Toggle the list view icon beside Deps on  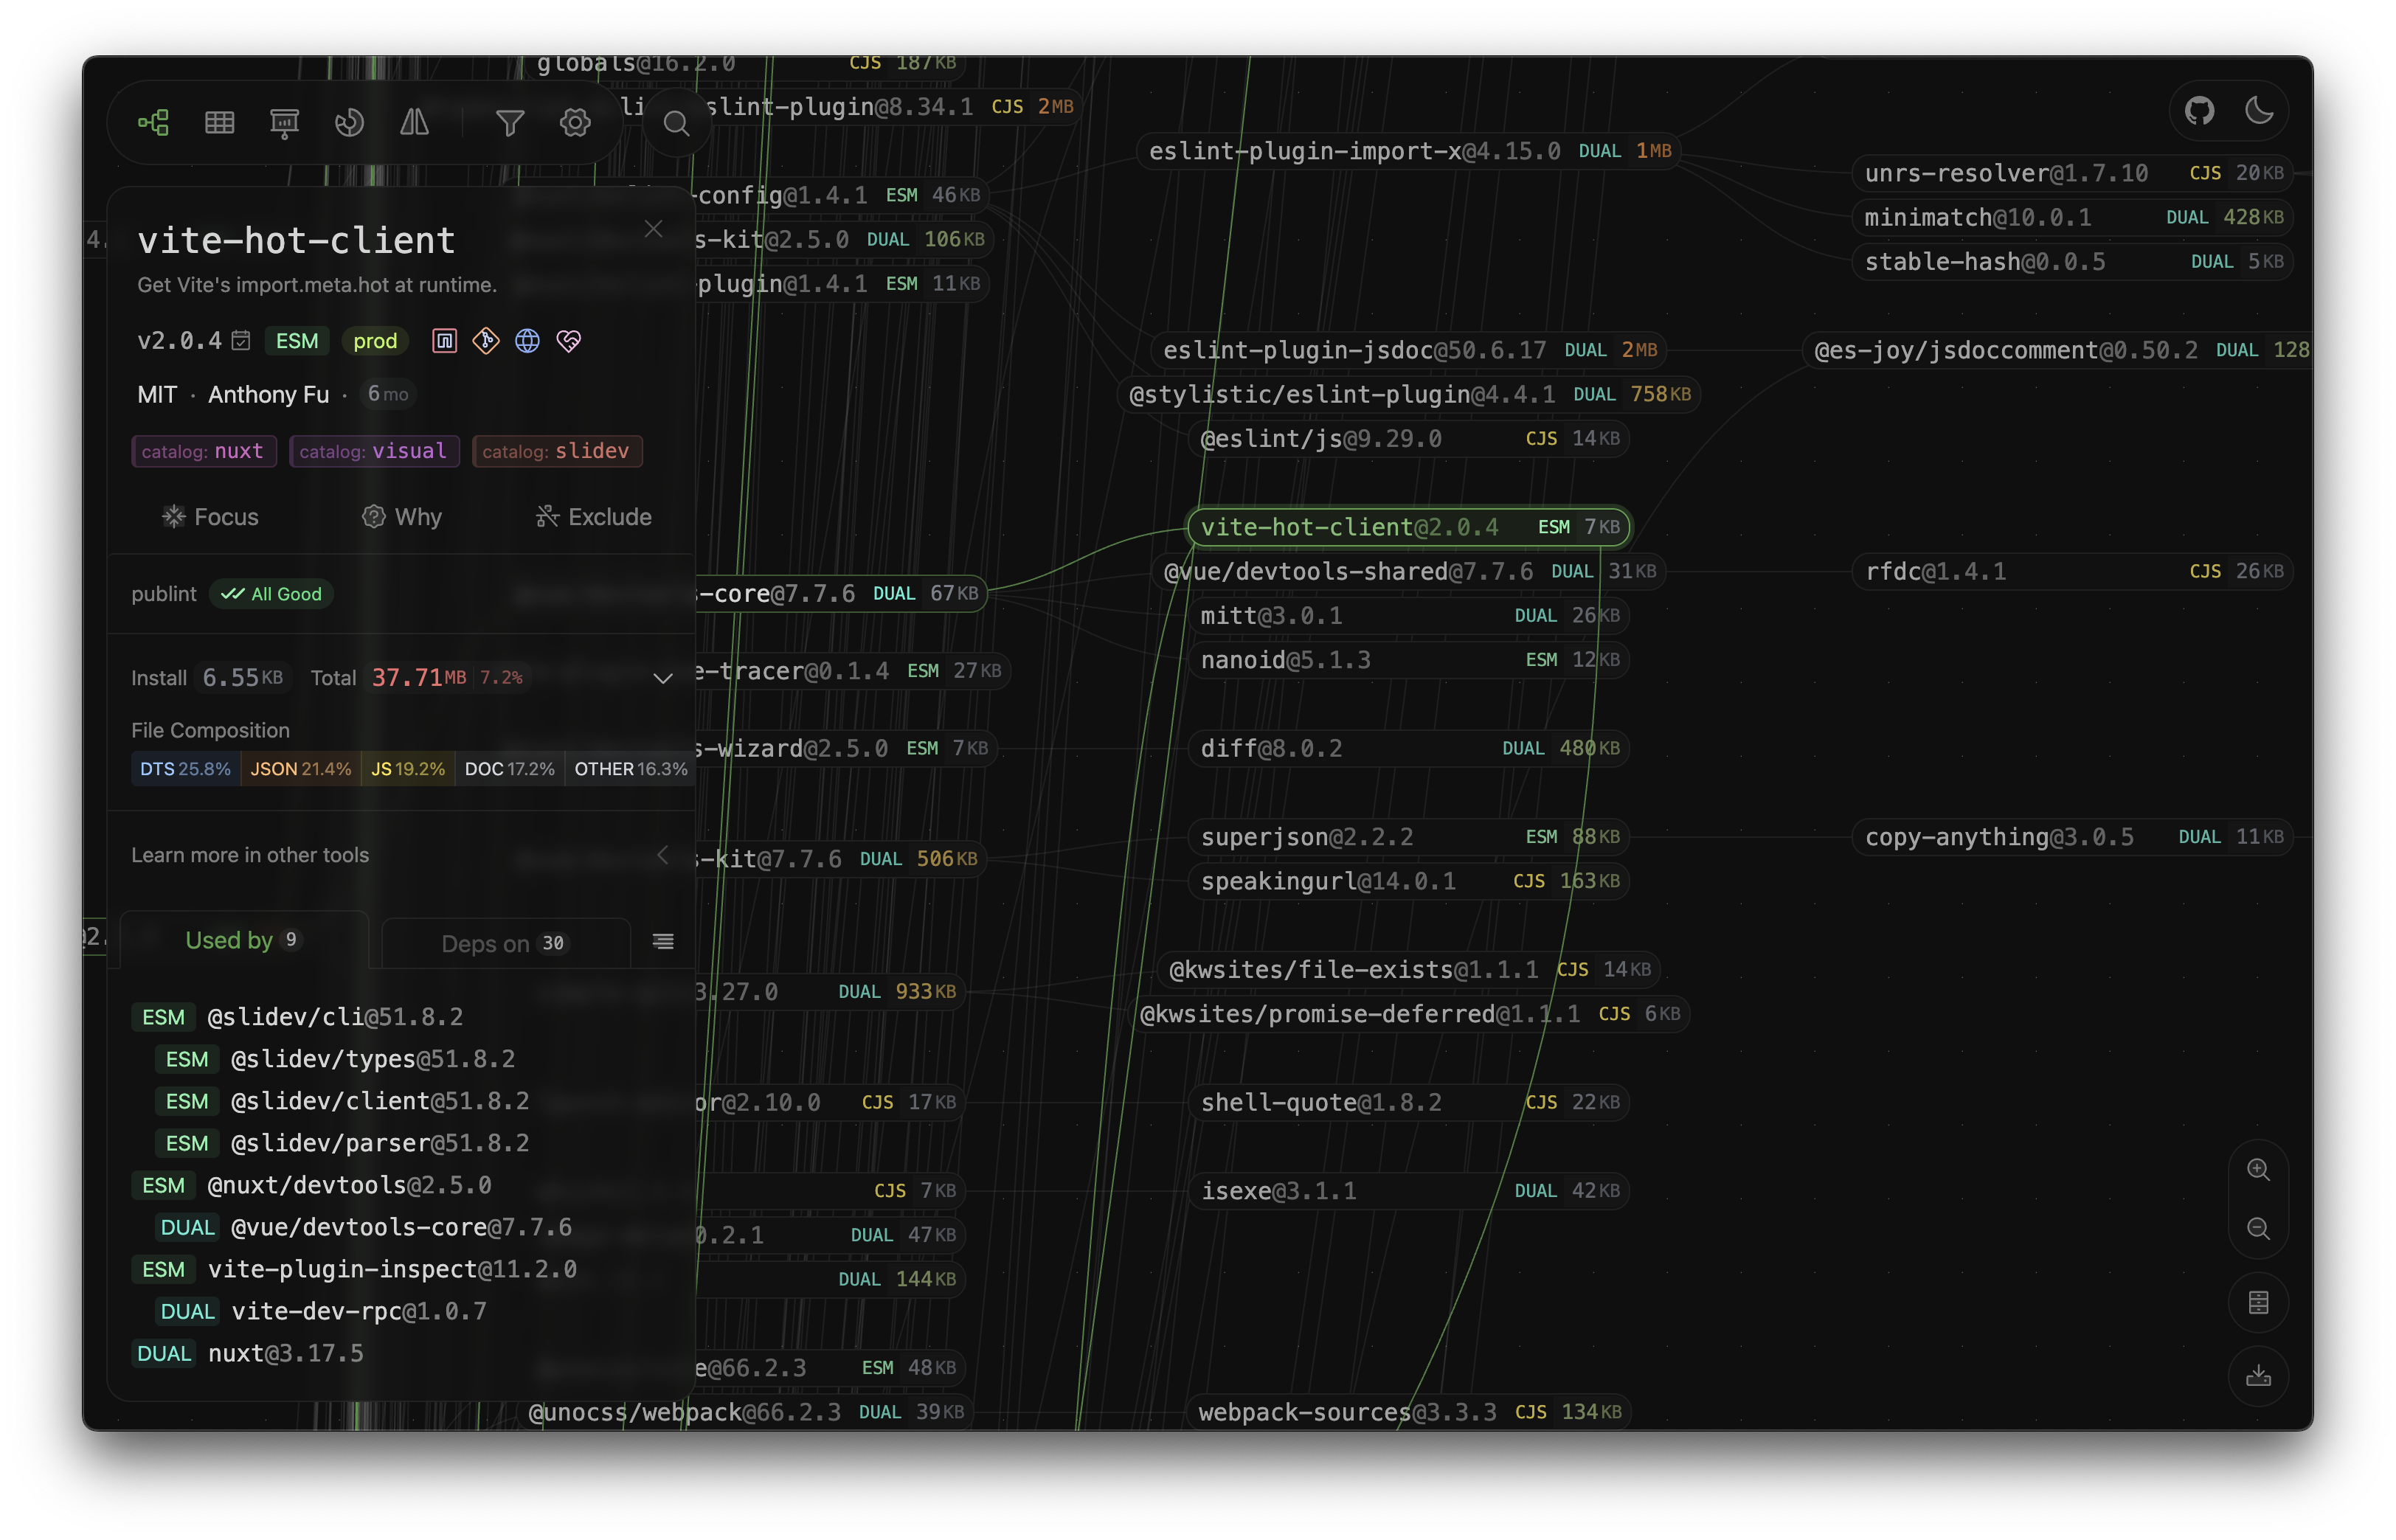coord(663,942)
